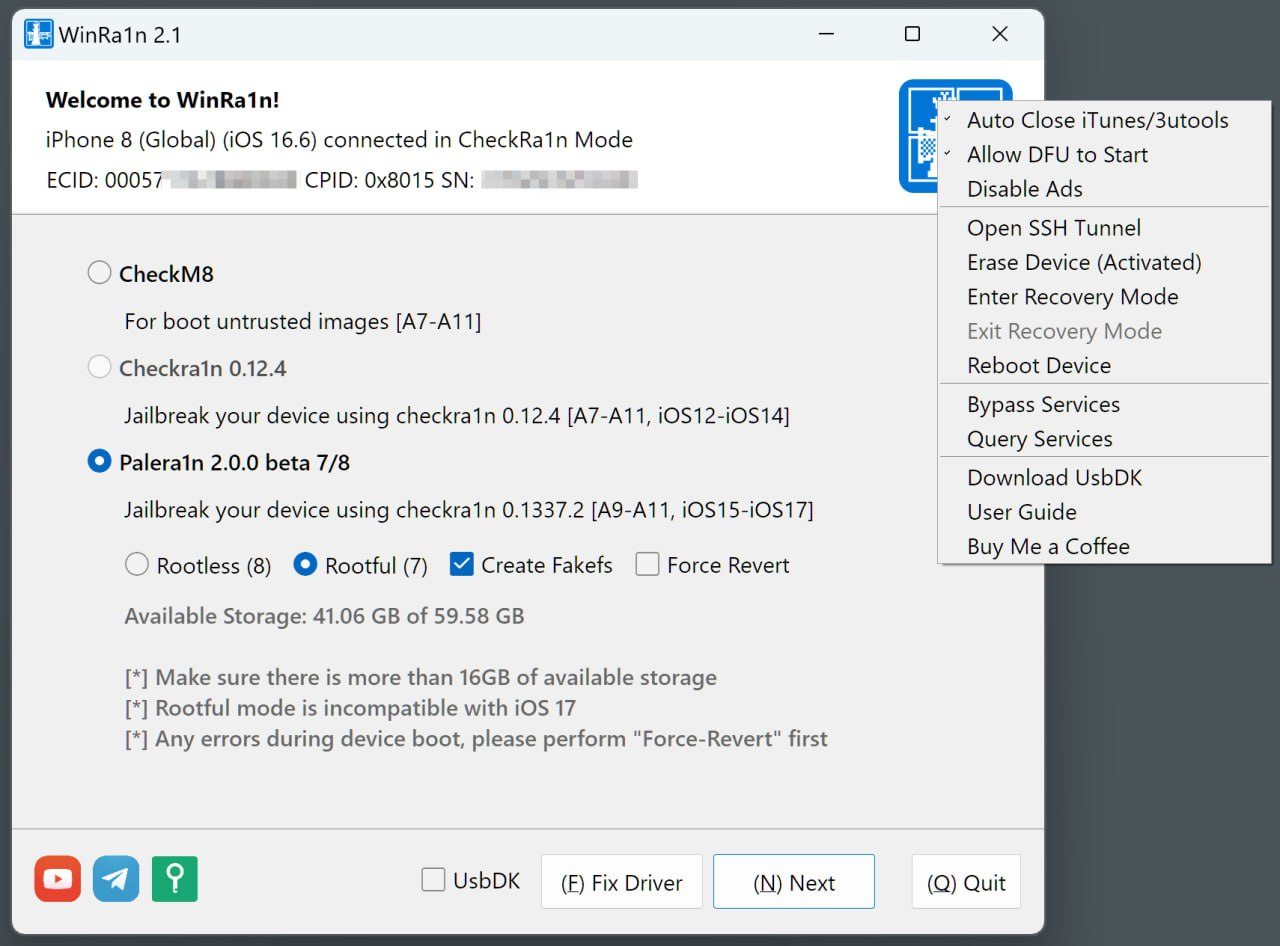Open the YouTube channel icon

coord(57,881)
